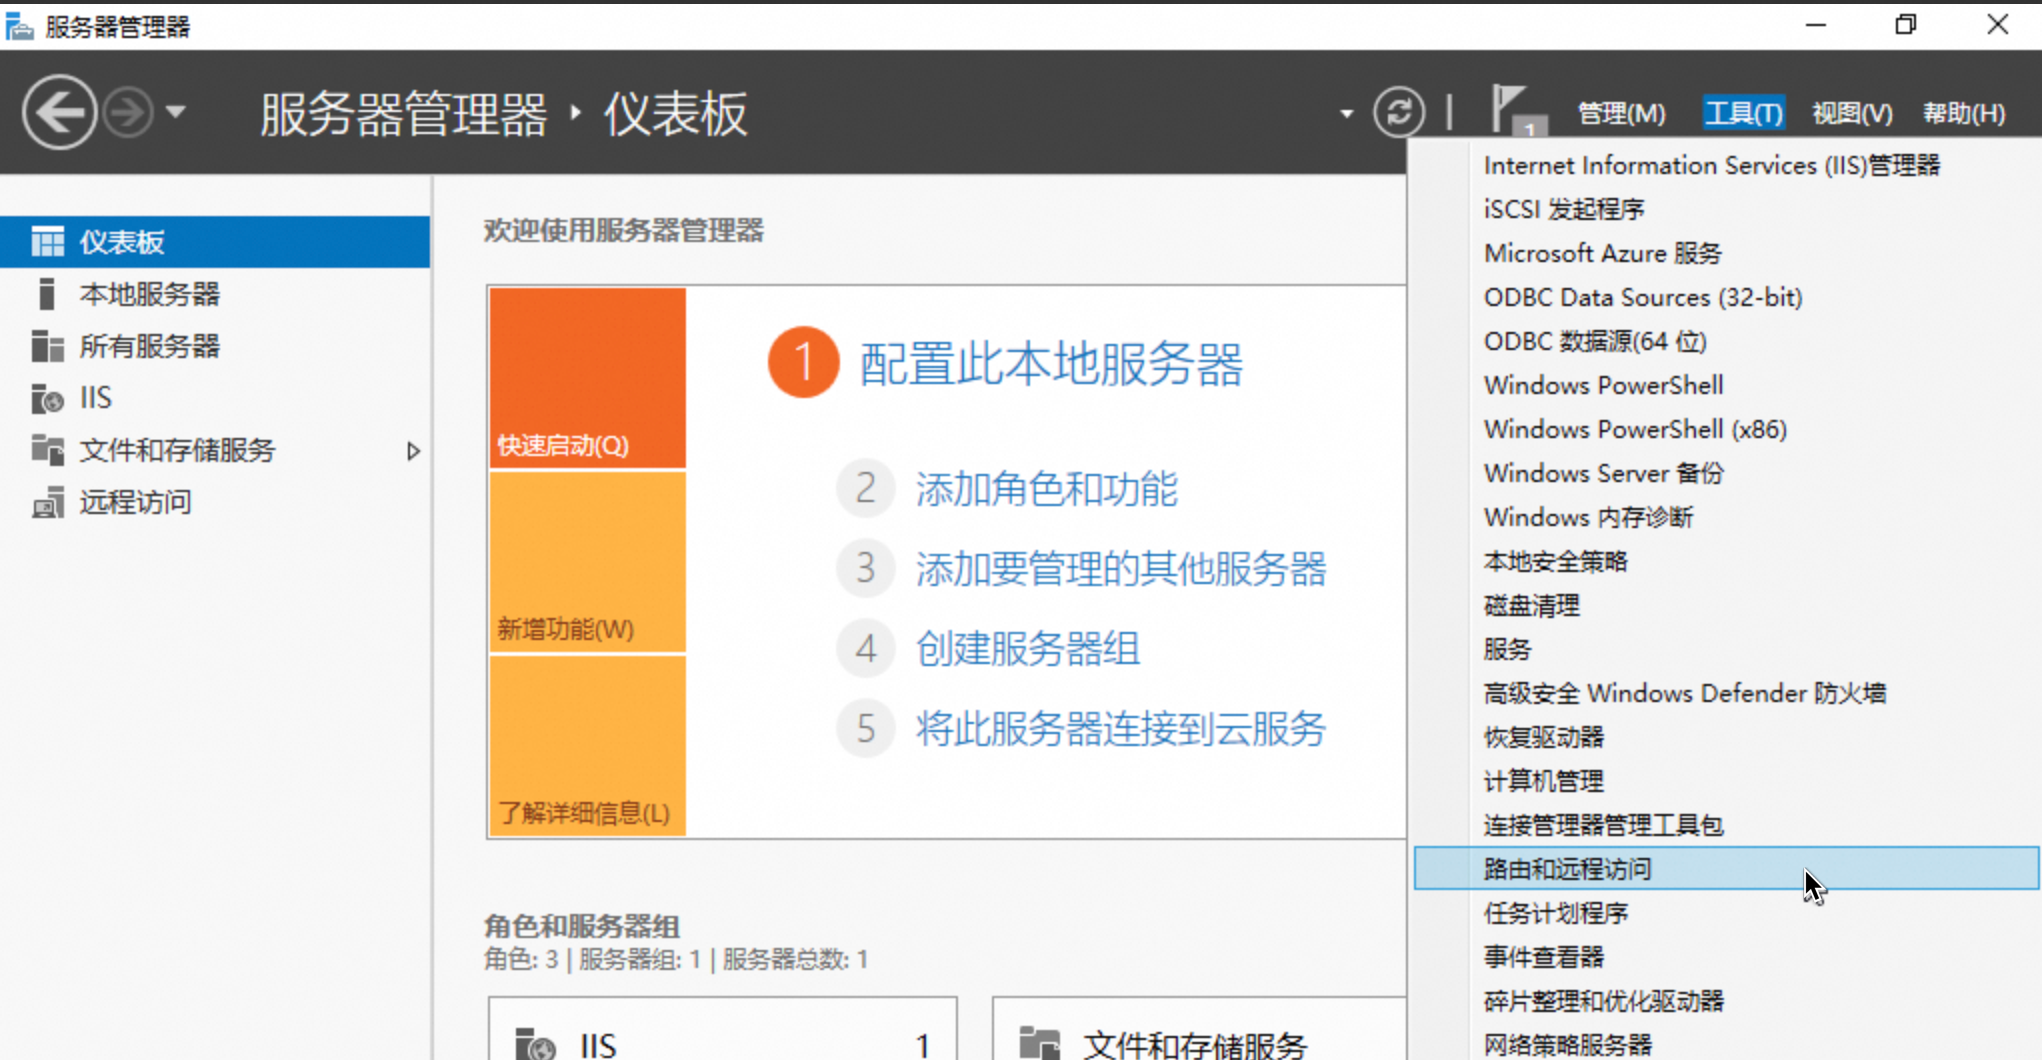Click 将此服务器连接到云服务 link

(x=1121, y=729)
